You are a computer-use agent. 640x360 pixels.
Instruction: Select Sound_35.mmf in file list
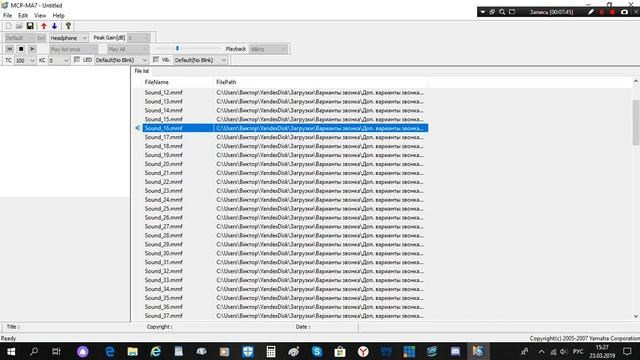coord(163,298)
